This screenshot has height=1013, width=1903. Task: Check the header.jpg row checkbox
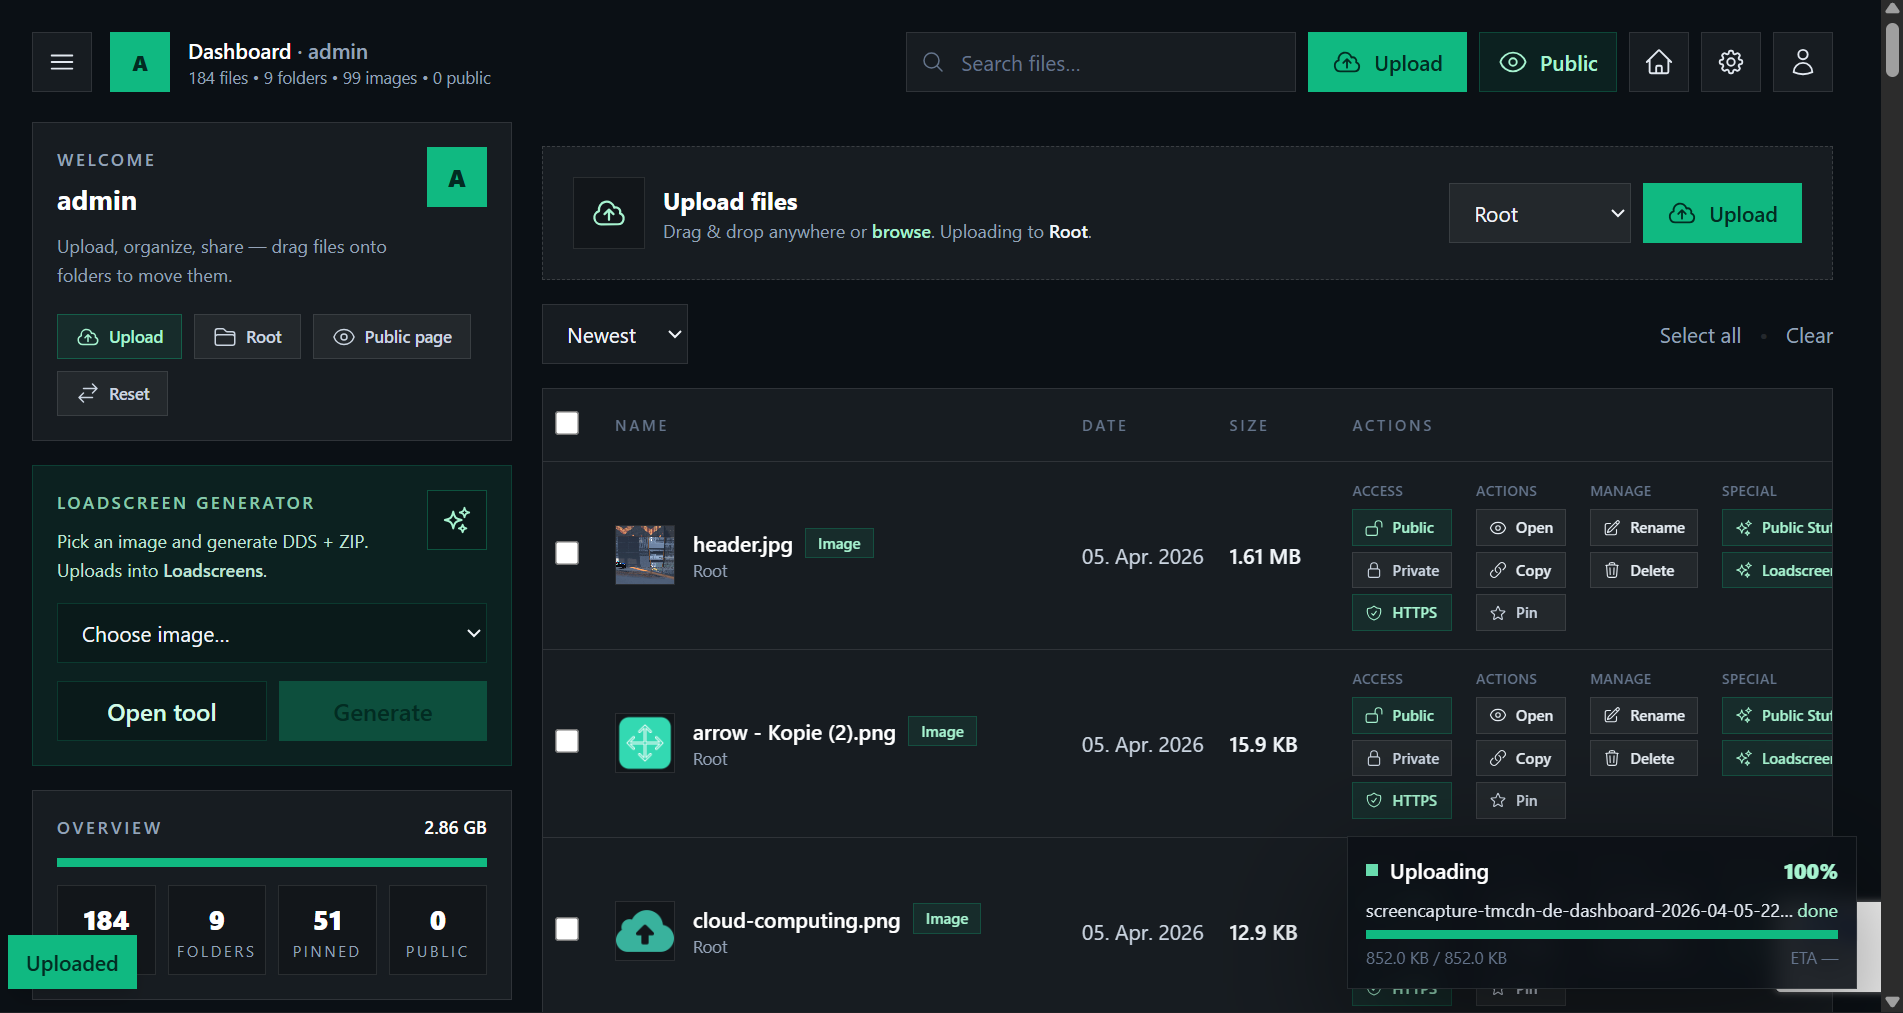click(567, 553)
